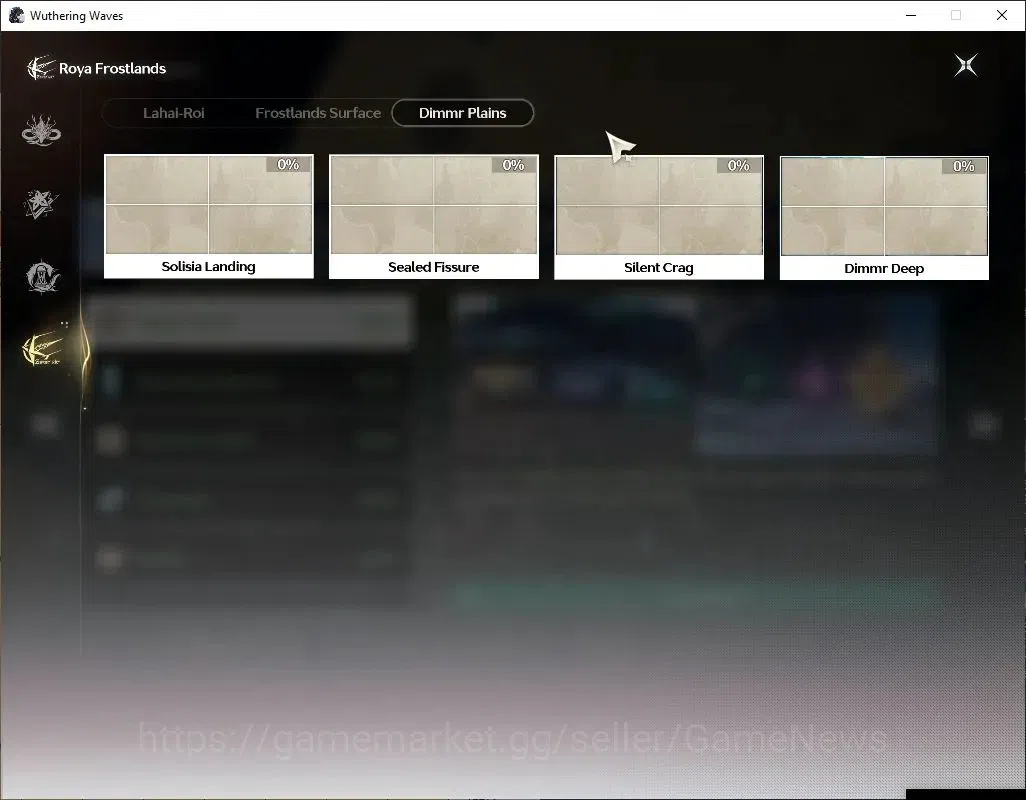Click the Sealed Fissure label text
Viewport: 1026px width, 800px height.
[x=434, y=267]
